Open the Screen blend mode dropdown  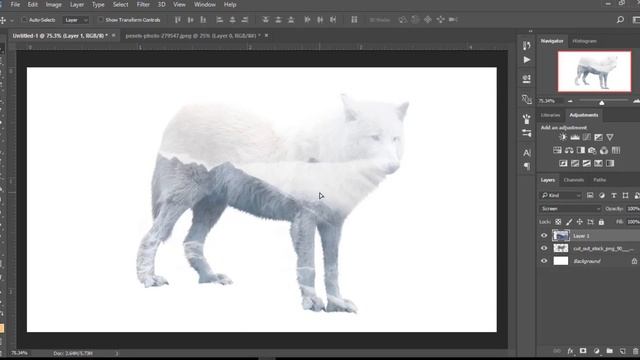point(570,209)
